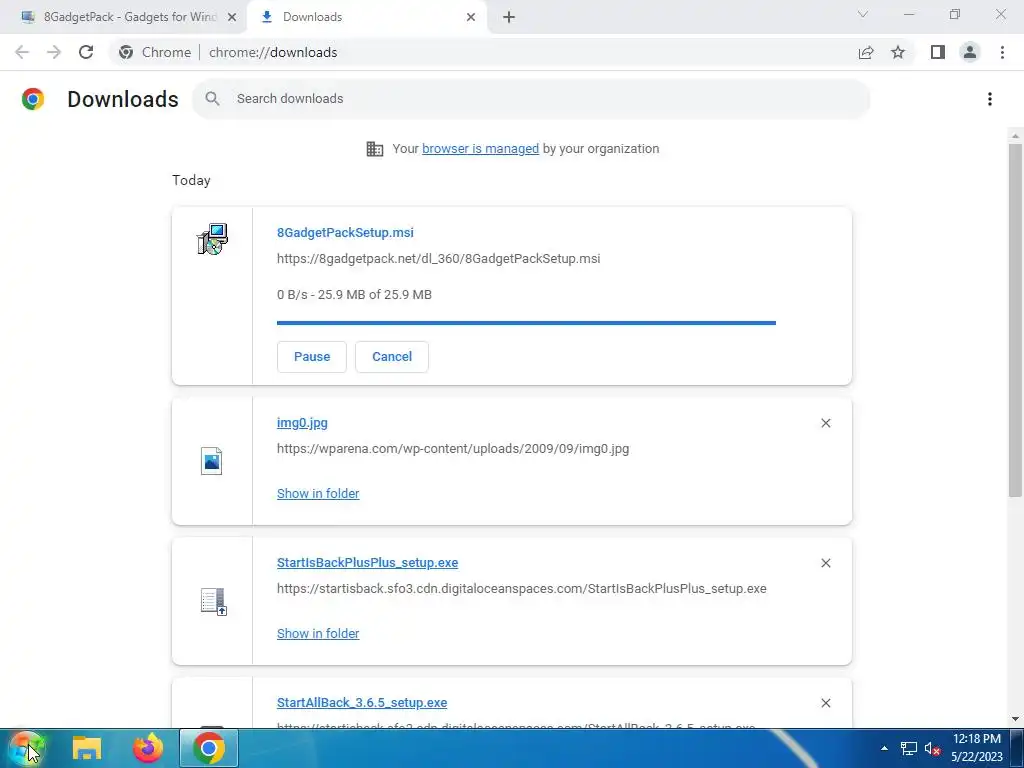
Task: Click the browser back arrow
Action: (x=22, y=52)
